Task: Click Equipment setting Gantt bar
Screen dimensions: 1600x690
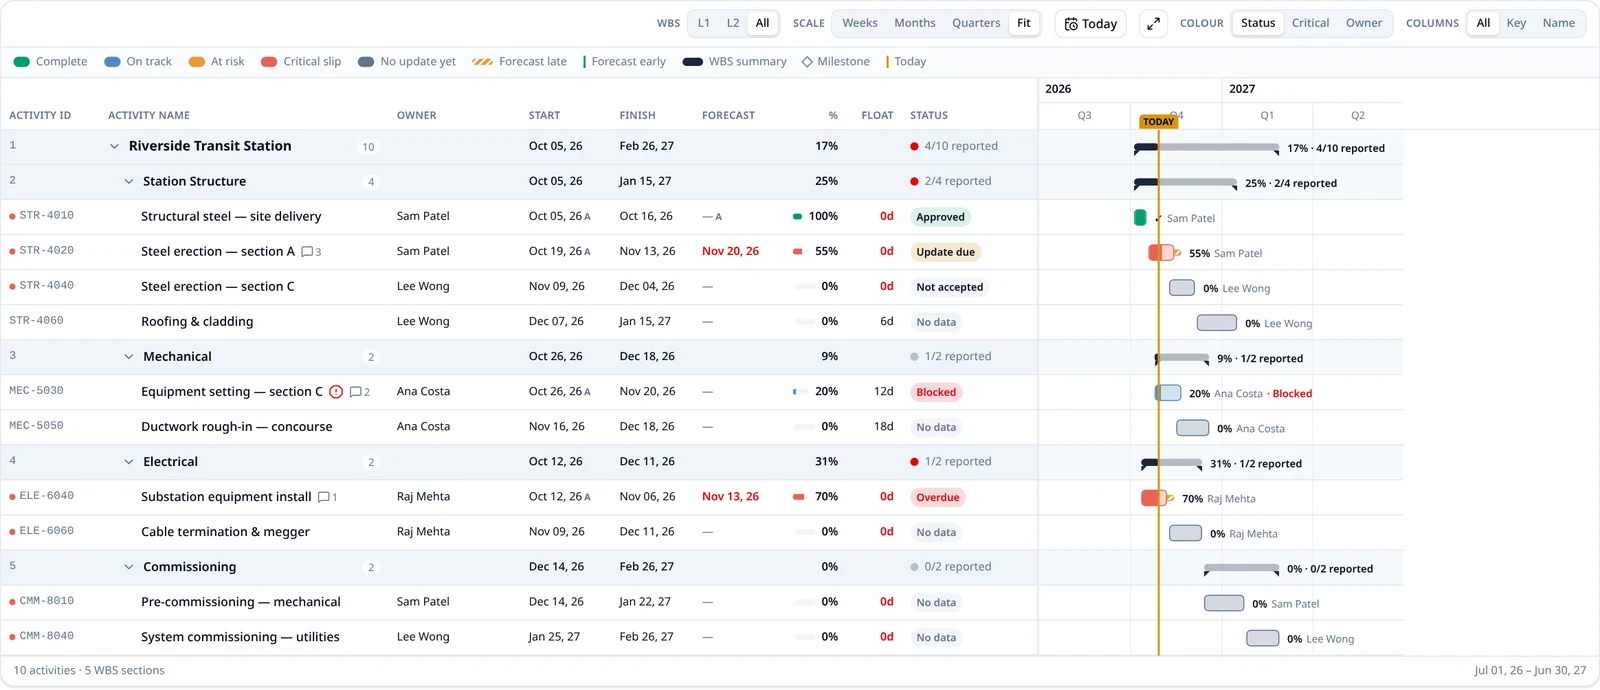Action: (1168, 393)
